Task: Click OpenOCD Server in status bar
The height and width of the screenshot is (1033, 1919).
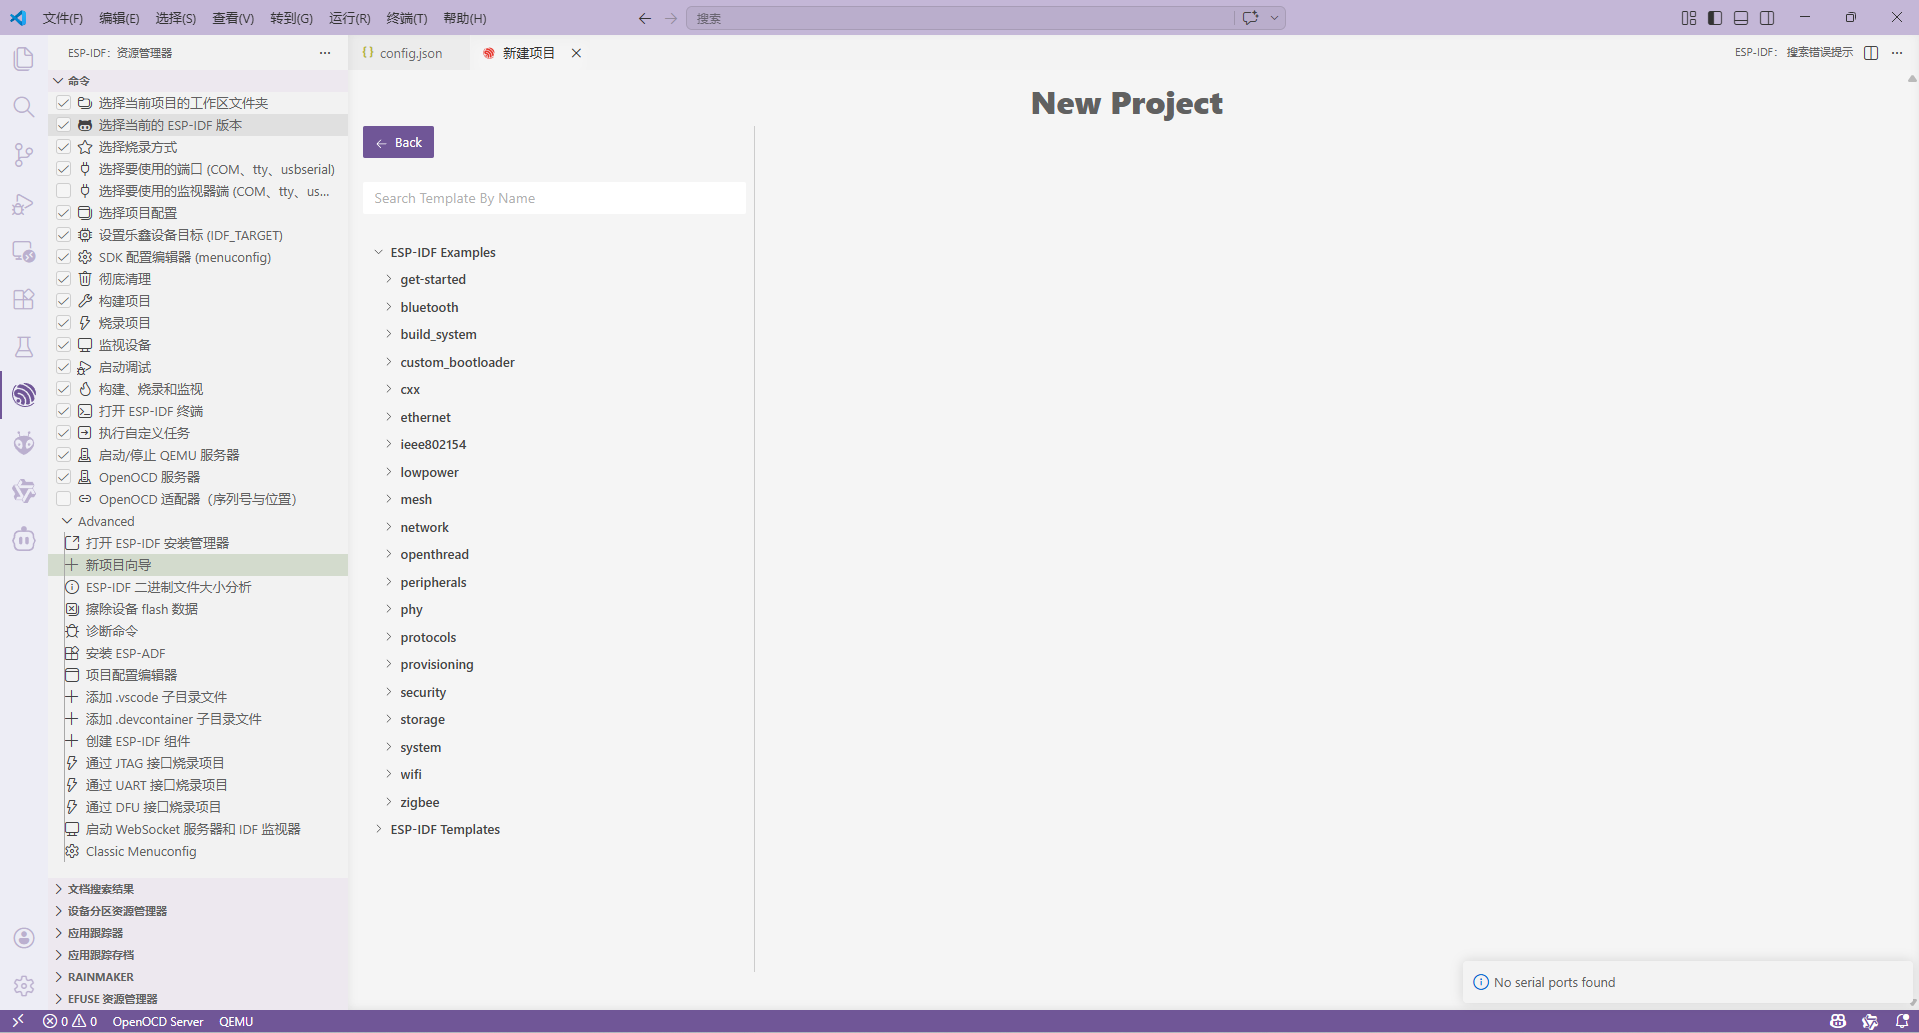Action: [x=157, y=1021]
